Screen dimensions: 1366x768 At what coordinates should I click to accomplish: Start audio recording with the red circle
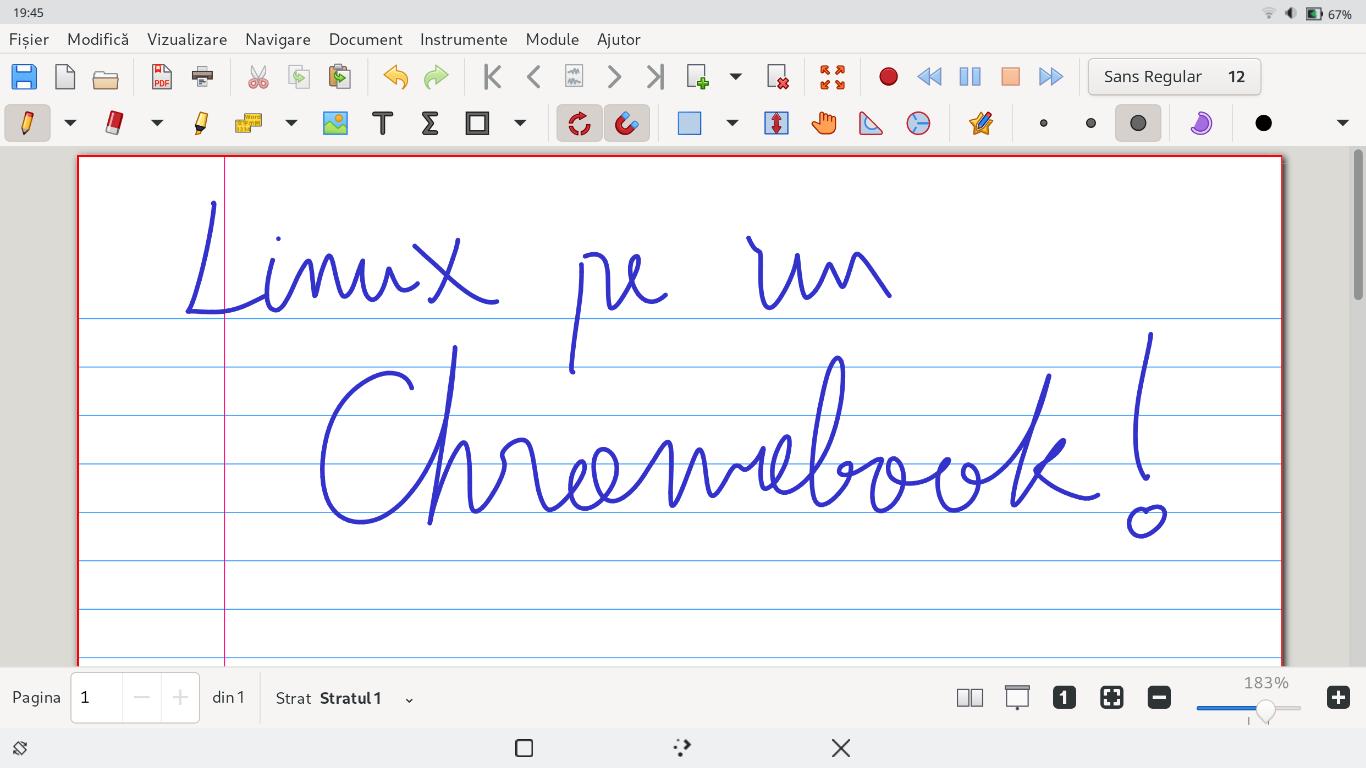point(888,77)
